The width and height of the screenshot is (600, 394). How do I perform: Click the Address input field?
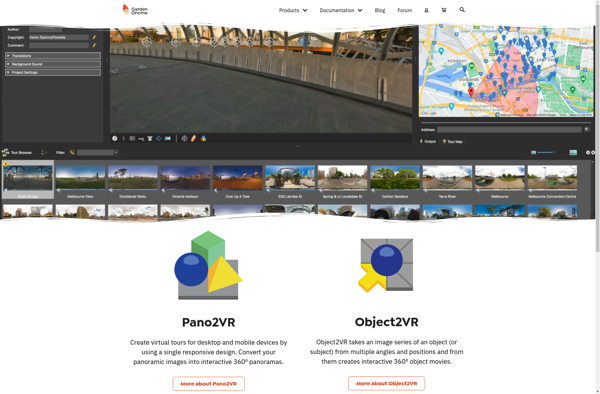point(509,130)
